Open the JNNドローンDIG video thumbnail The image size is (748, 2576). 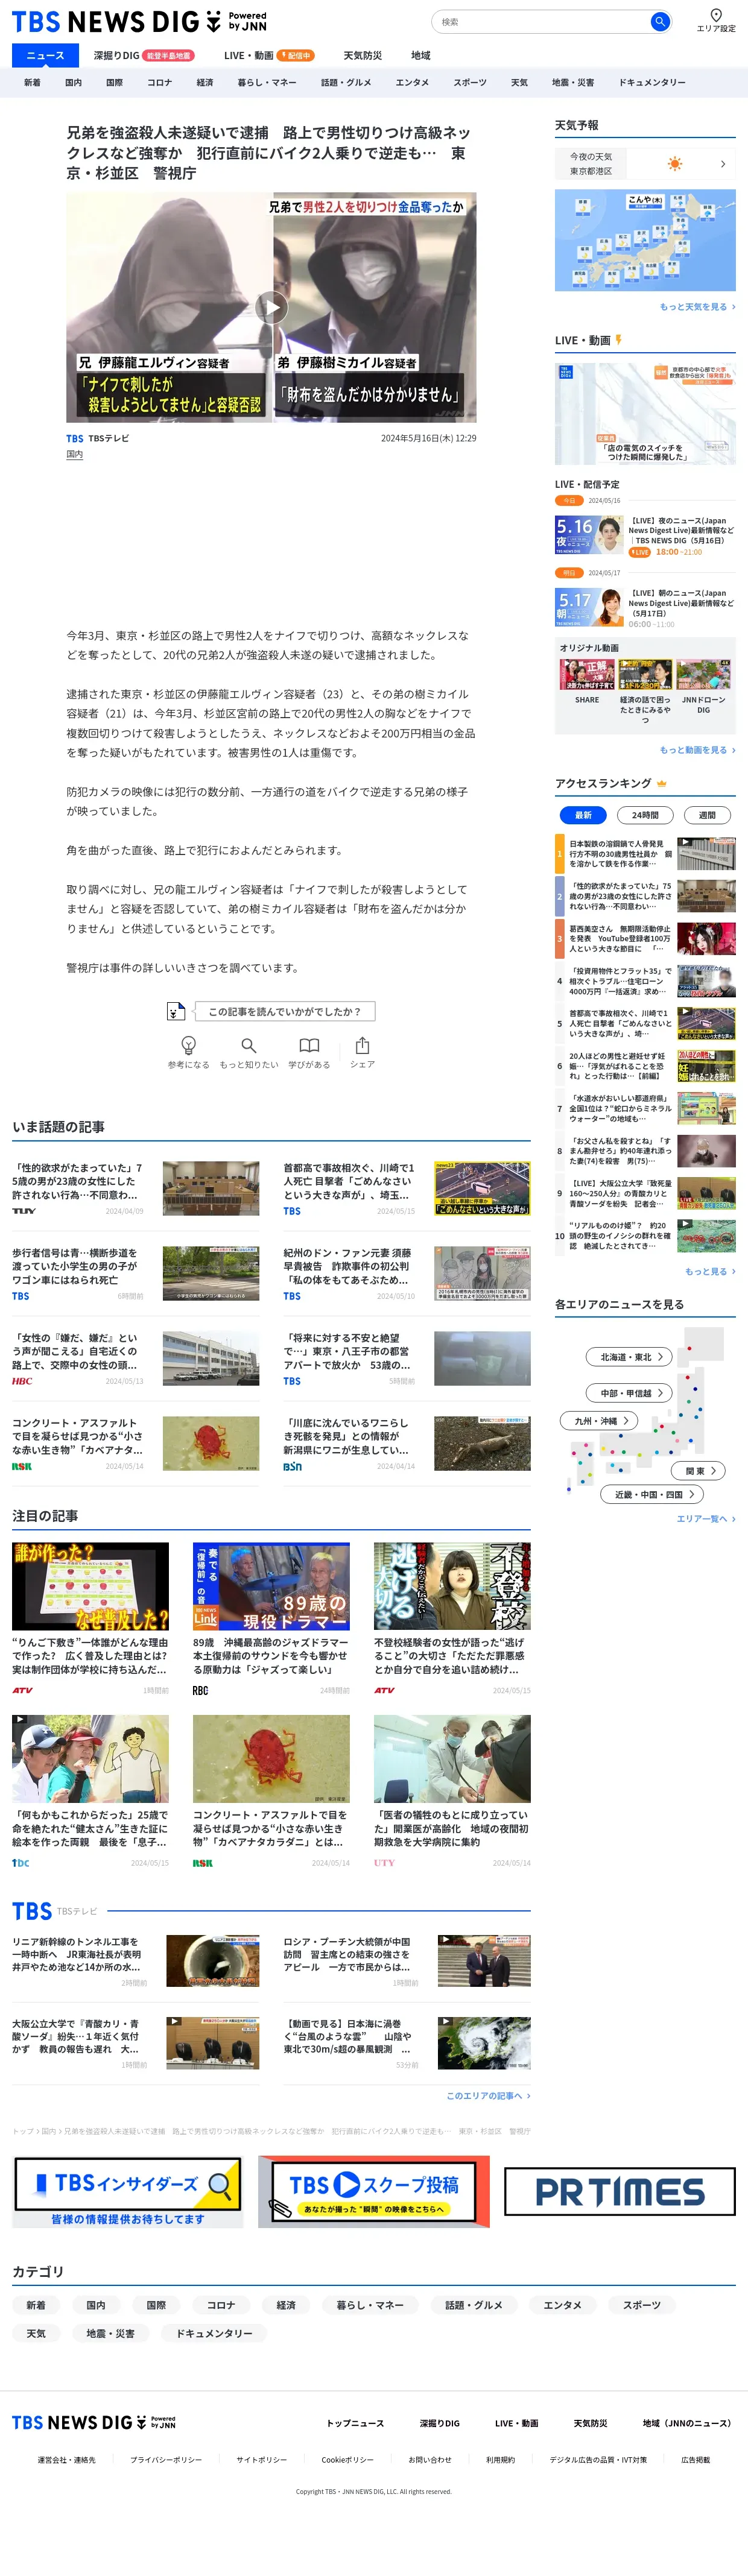(703, 675)
